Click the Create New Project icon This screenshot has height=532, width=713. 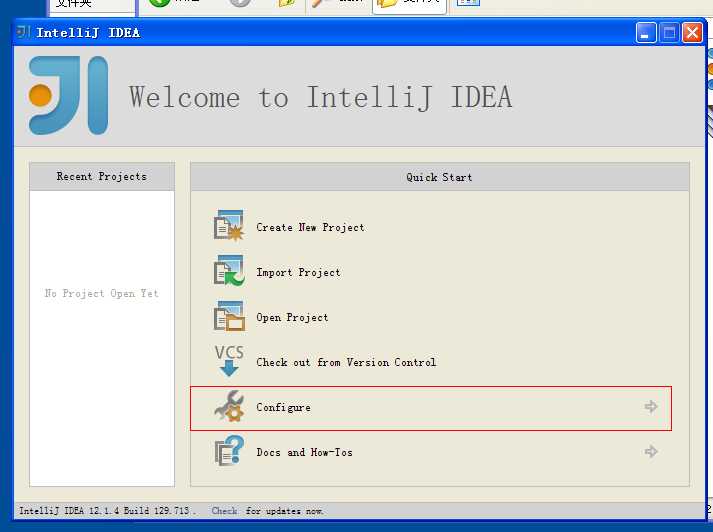pos(229,226)
